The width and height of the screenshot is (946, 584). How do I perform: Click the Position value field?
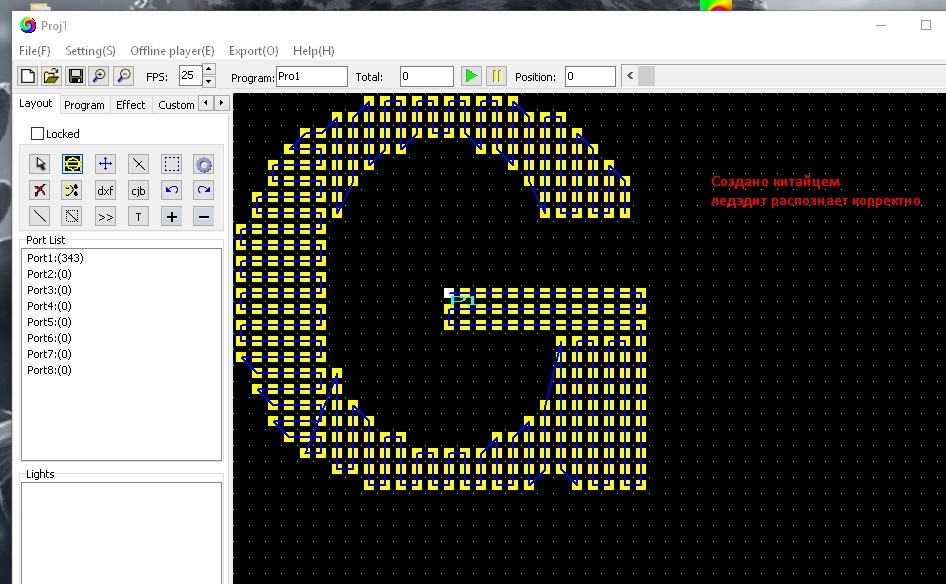click(590, 77)
